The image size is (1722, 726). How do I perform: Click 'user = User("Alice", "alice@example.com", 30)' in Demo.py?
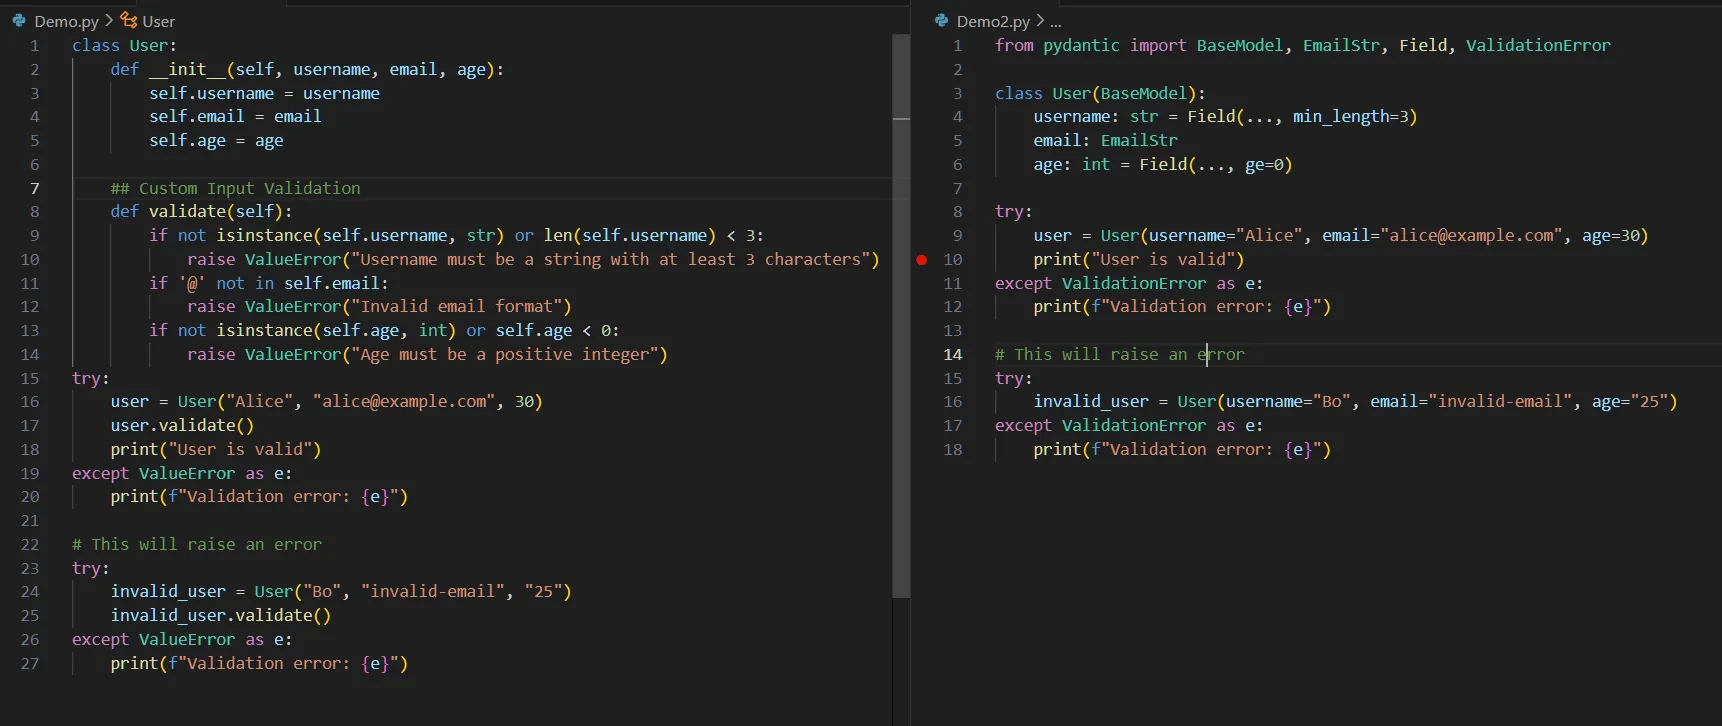pyautogui.click(x=326, y=401)
